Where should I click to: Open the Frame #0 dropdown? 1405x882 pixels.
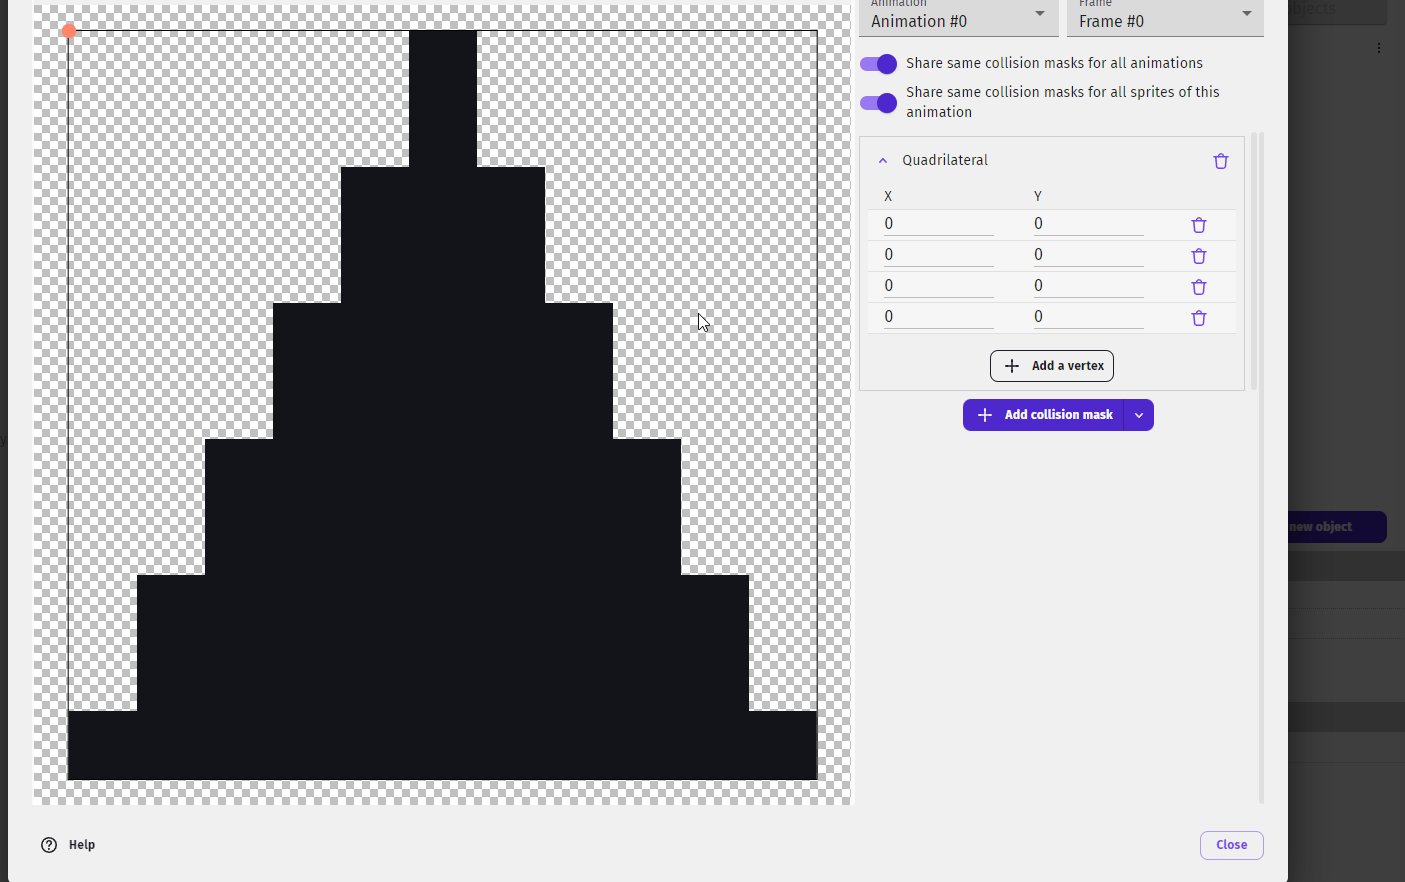point(1245,16)
